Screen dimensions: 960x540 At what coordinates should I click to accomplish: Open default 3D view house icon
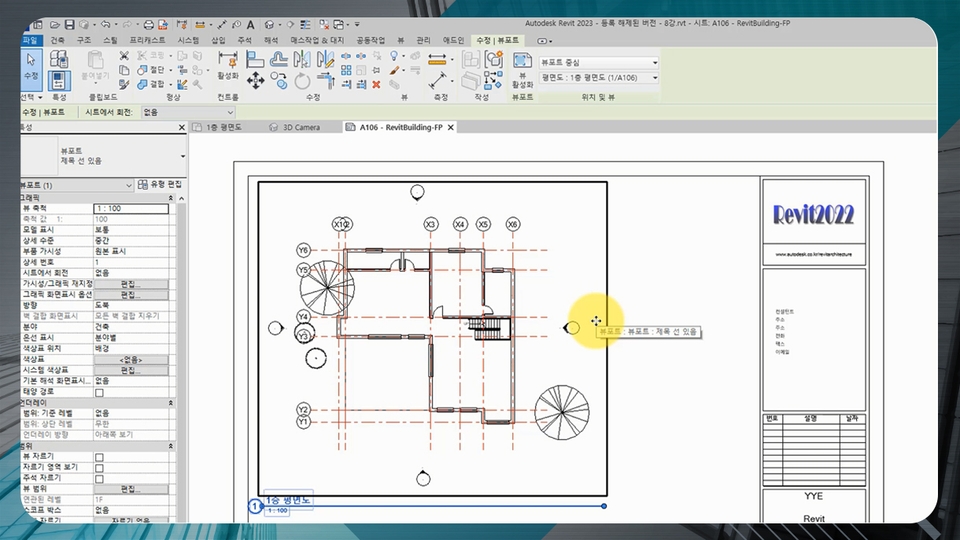(x=269, y=24)
